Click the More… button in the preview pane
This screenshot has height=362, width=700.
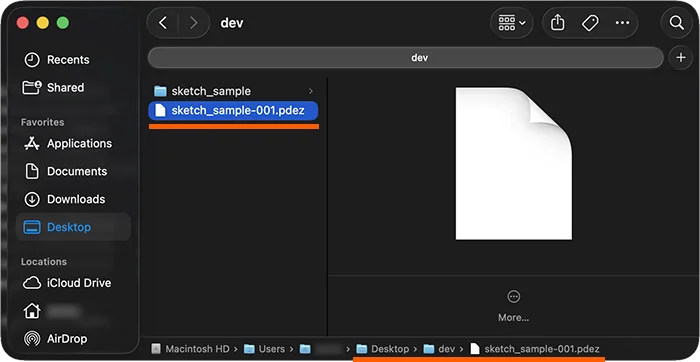[x=513, y=307]
